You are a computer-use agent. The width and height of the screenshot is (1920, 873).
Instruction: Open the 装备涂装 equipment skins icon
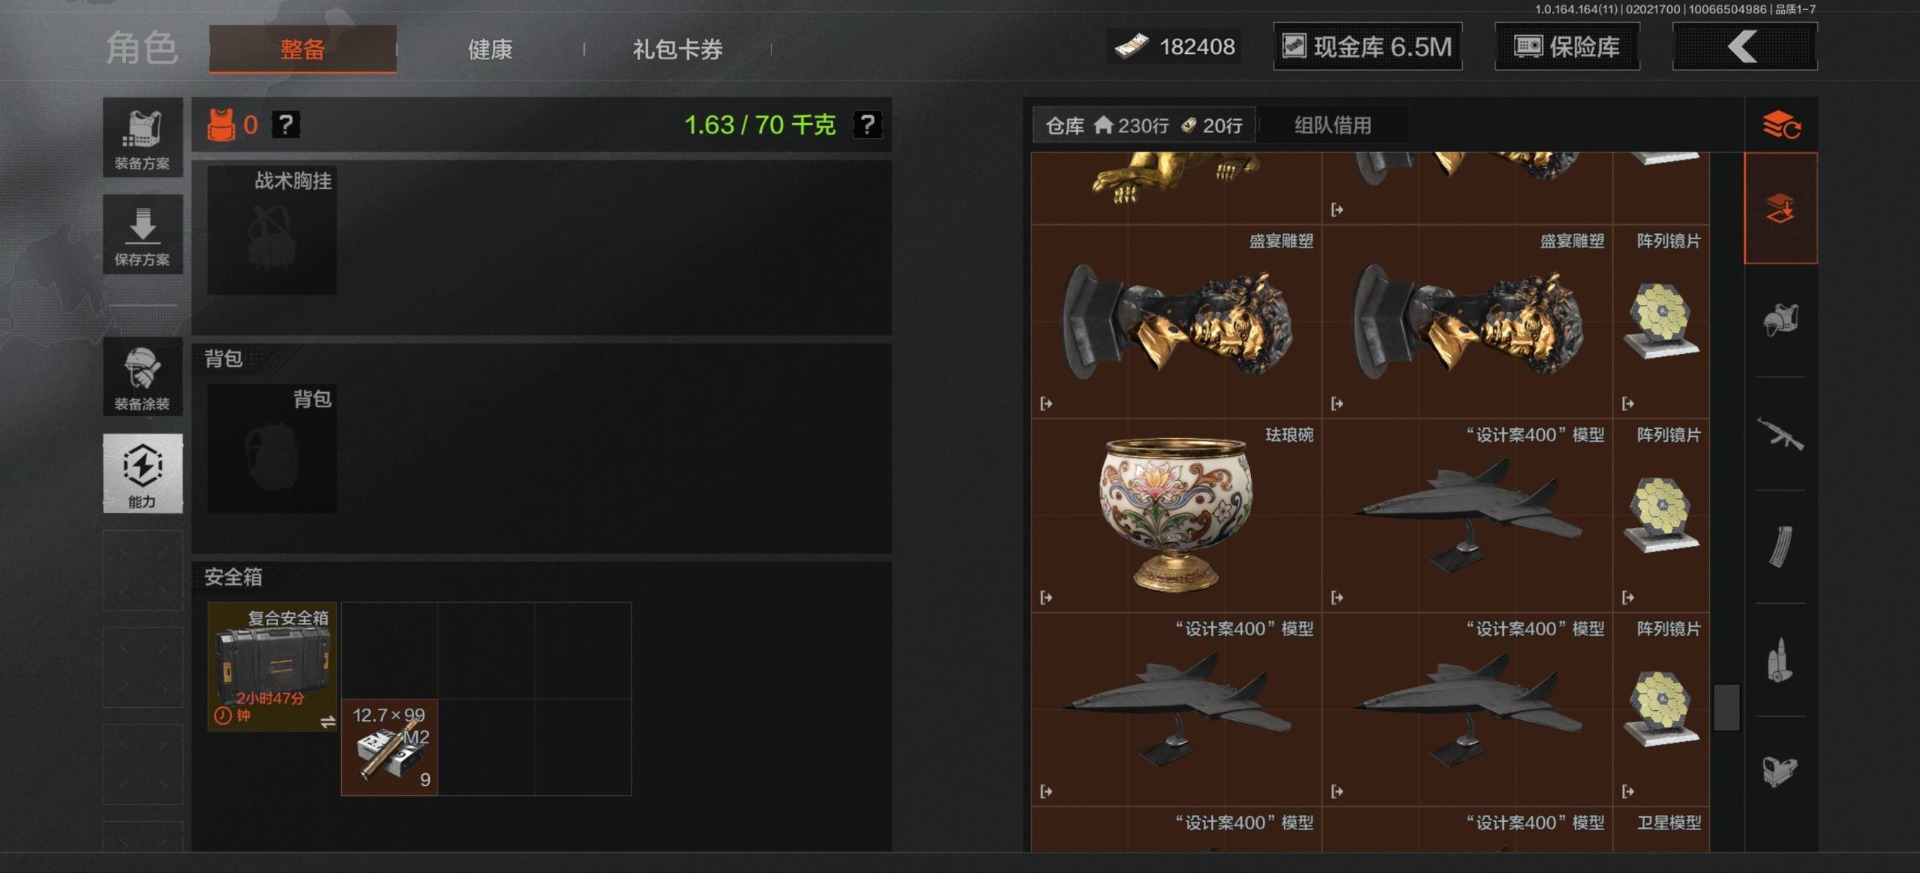(x=142, y=376)
